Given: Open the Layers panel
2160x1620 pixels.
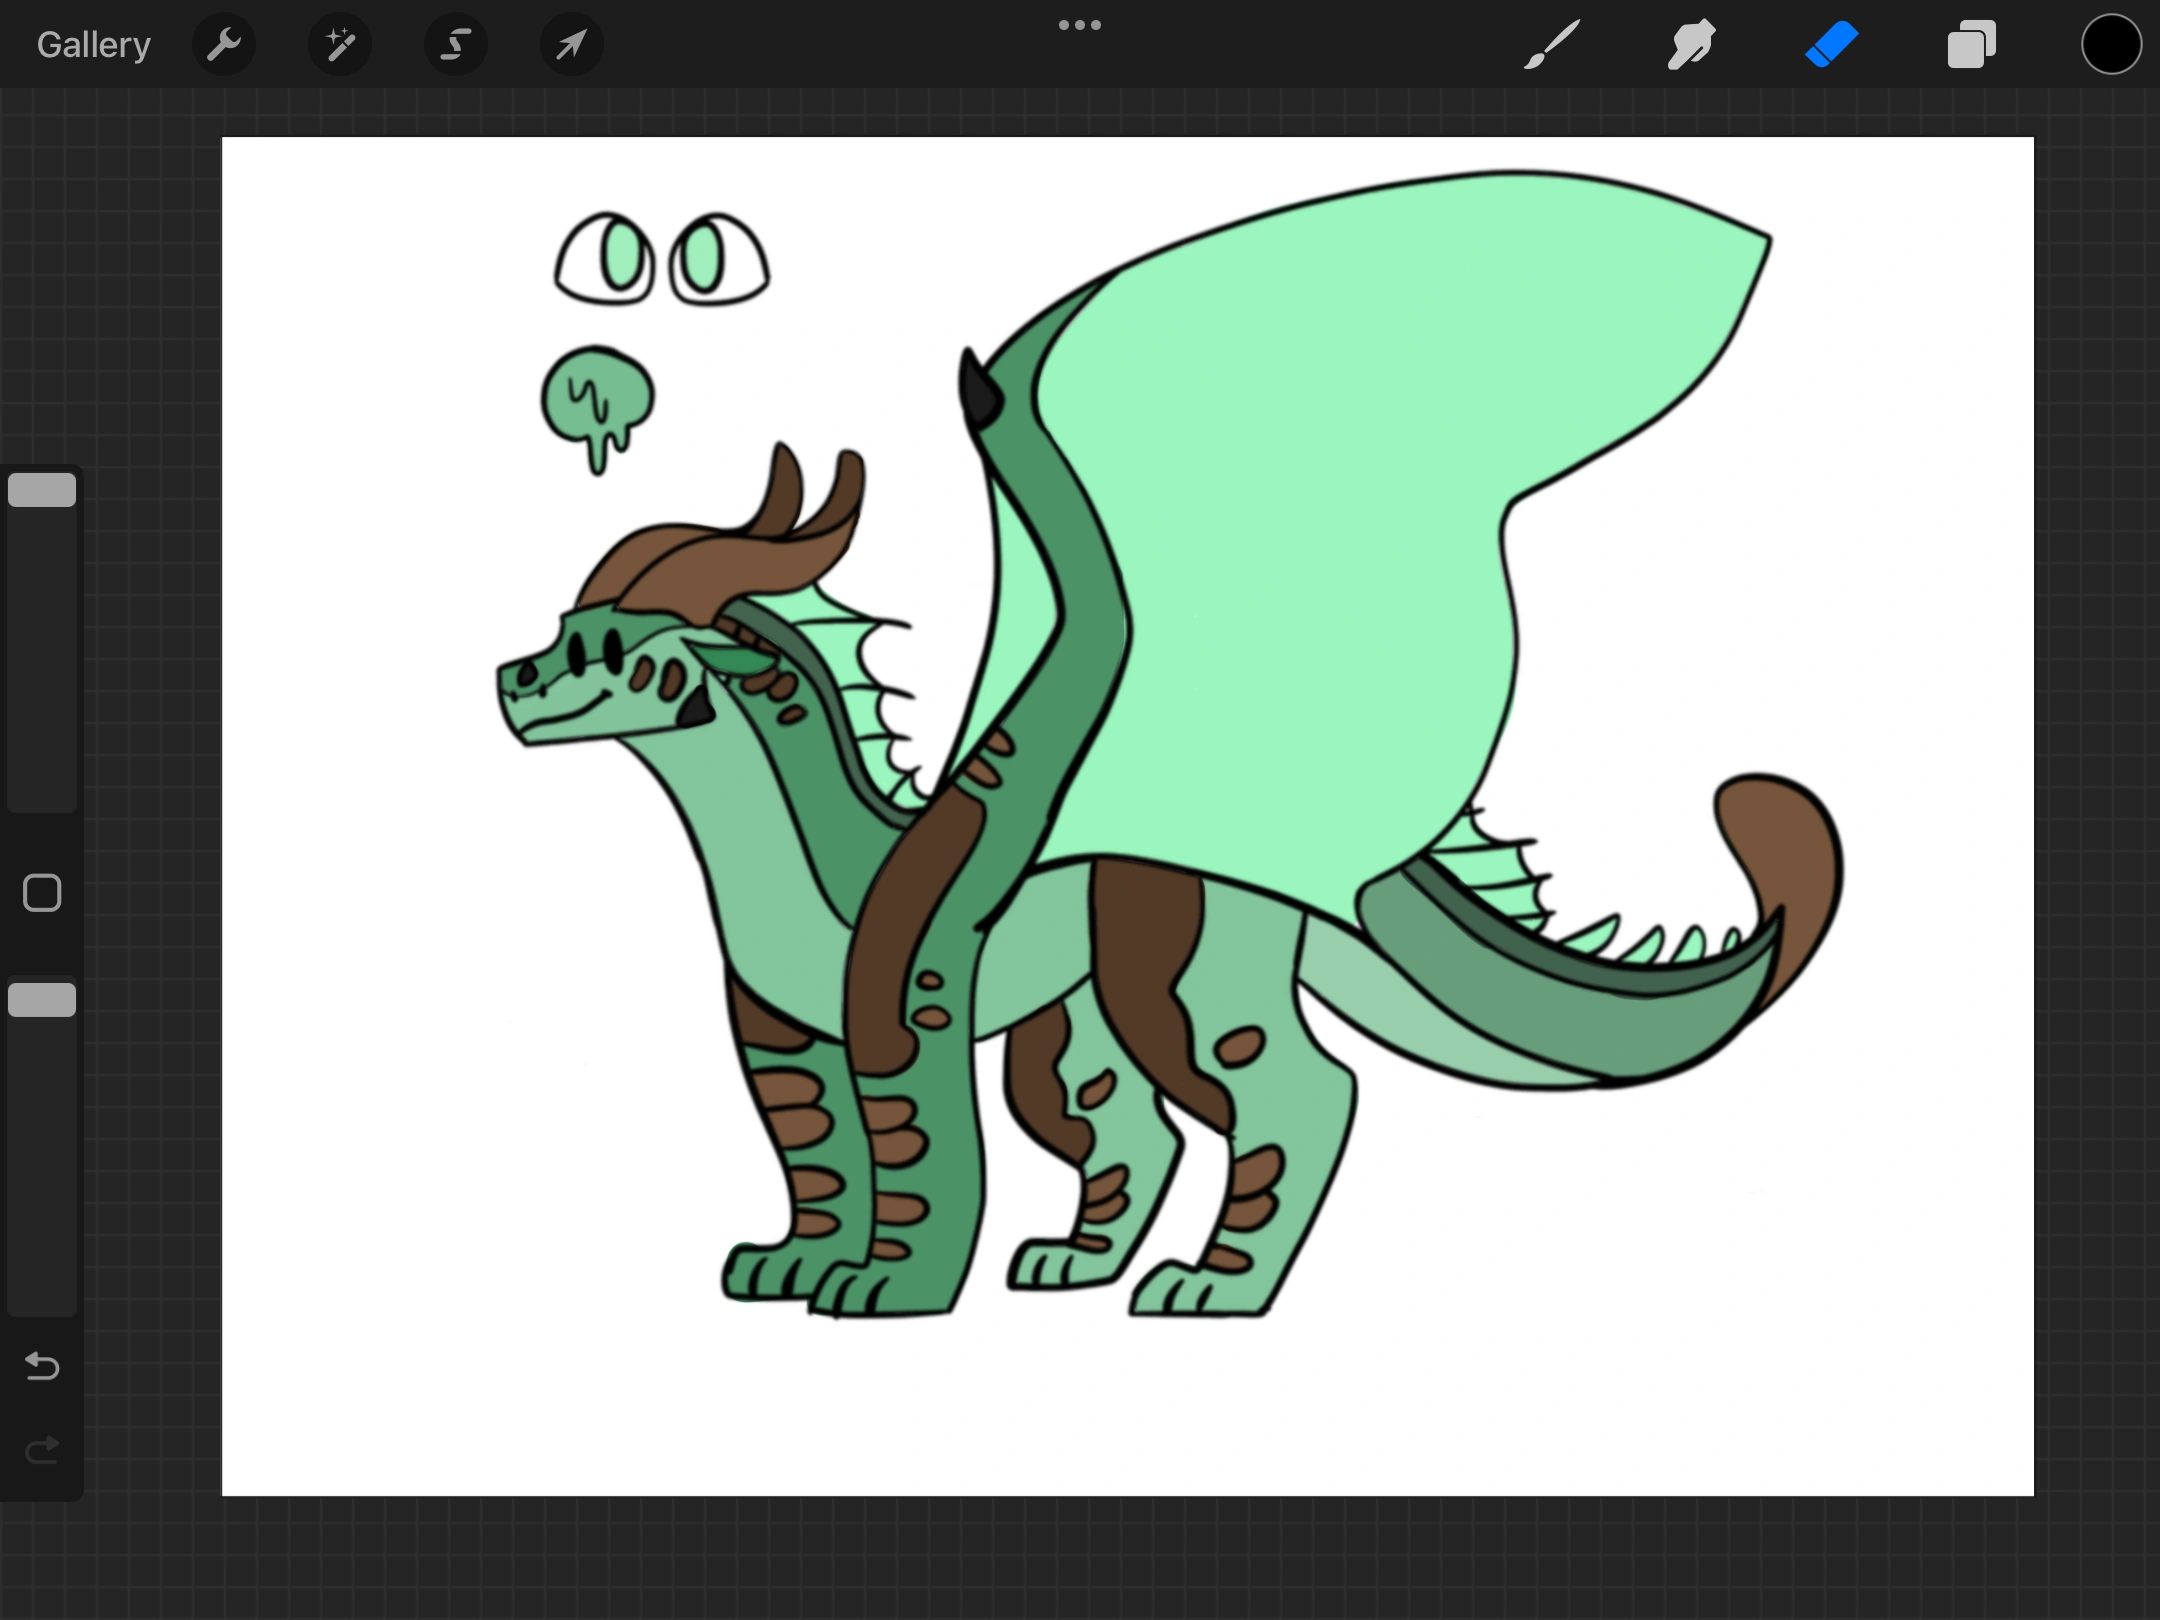Looking at the screenshot, I should [1971, 45].
